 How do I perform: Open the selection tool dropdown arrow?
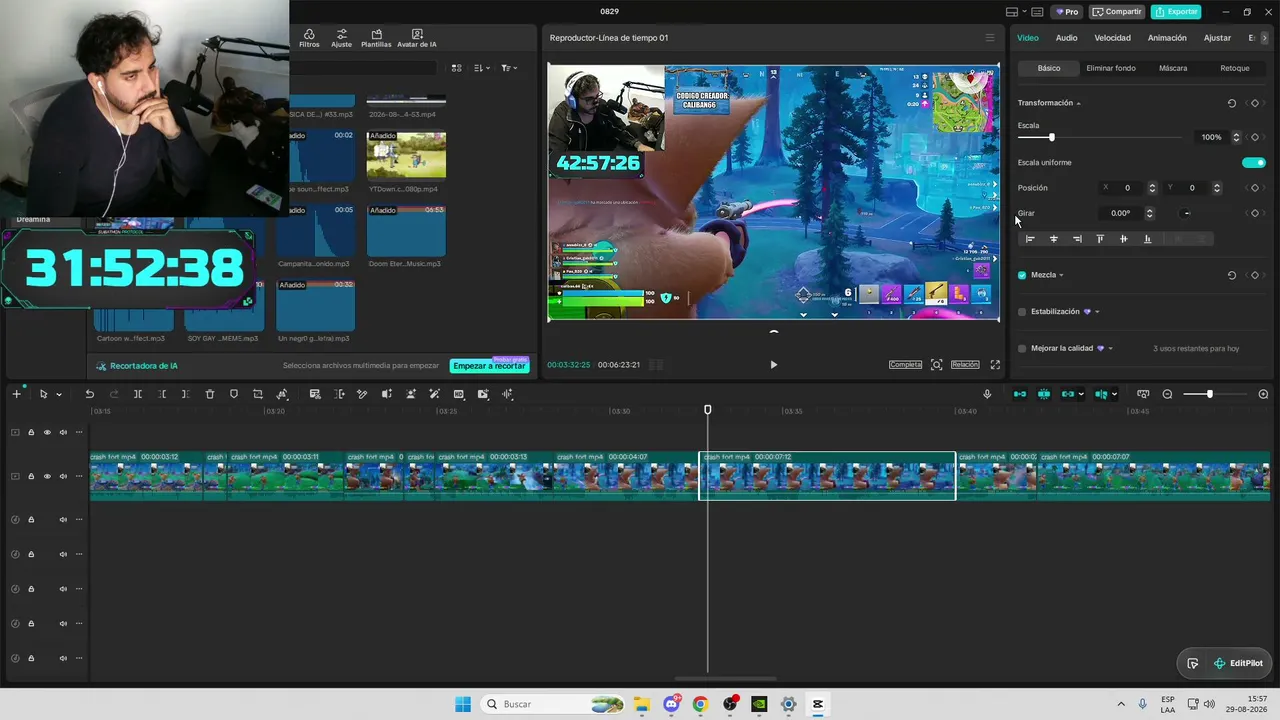pyautogui.click(x=59, y=395)
